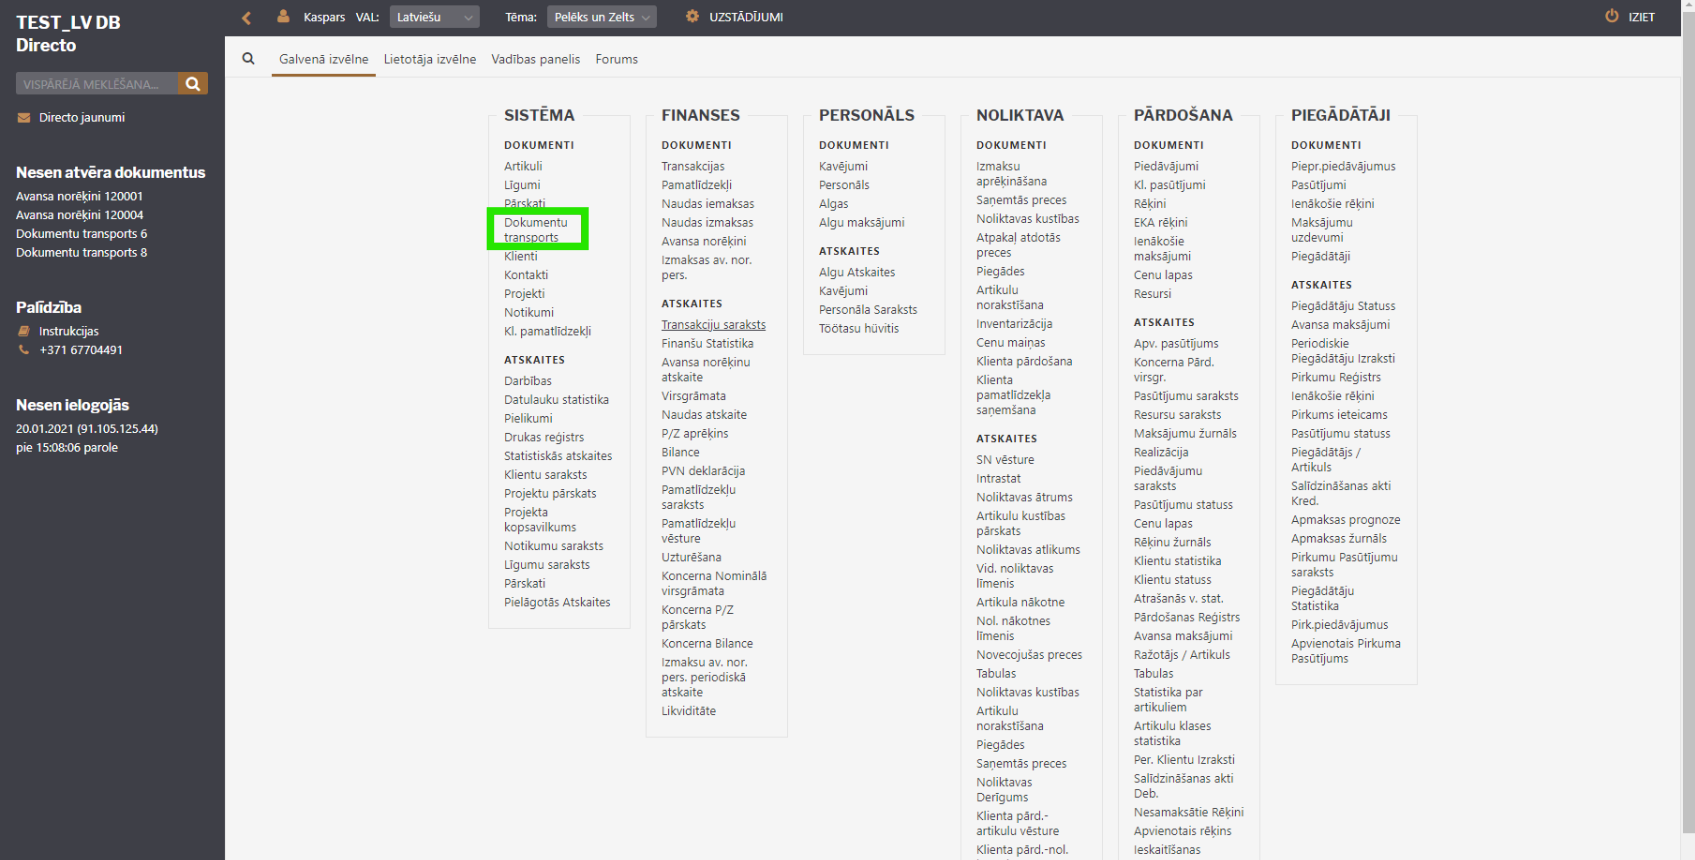Open the Latviešu language dropdown
The image size is (1695, 860).
point(434,17)
